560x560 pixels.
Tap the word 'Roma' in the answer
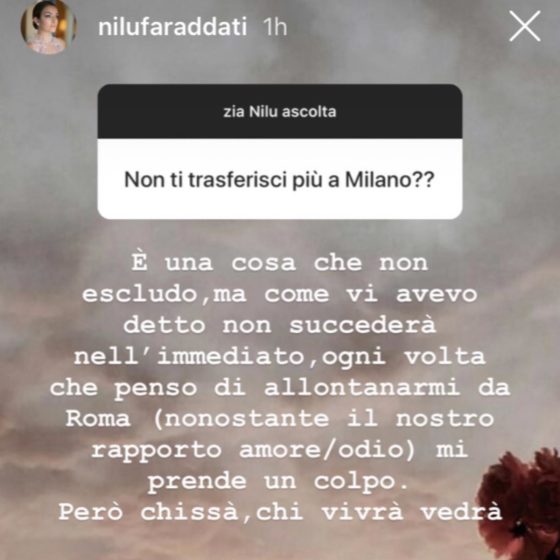click(98, 419)
